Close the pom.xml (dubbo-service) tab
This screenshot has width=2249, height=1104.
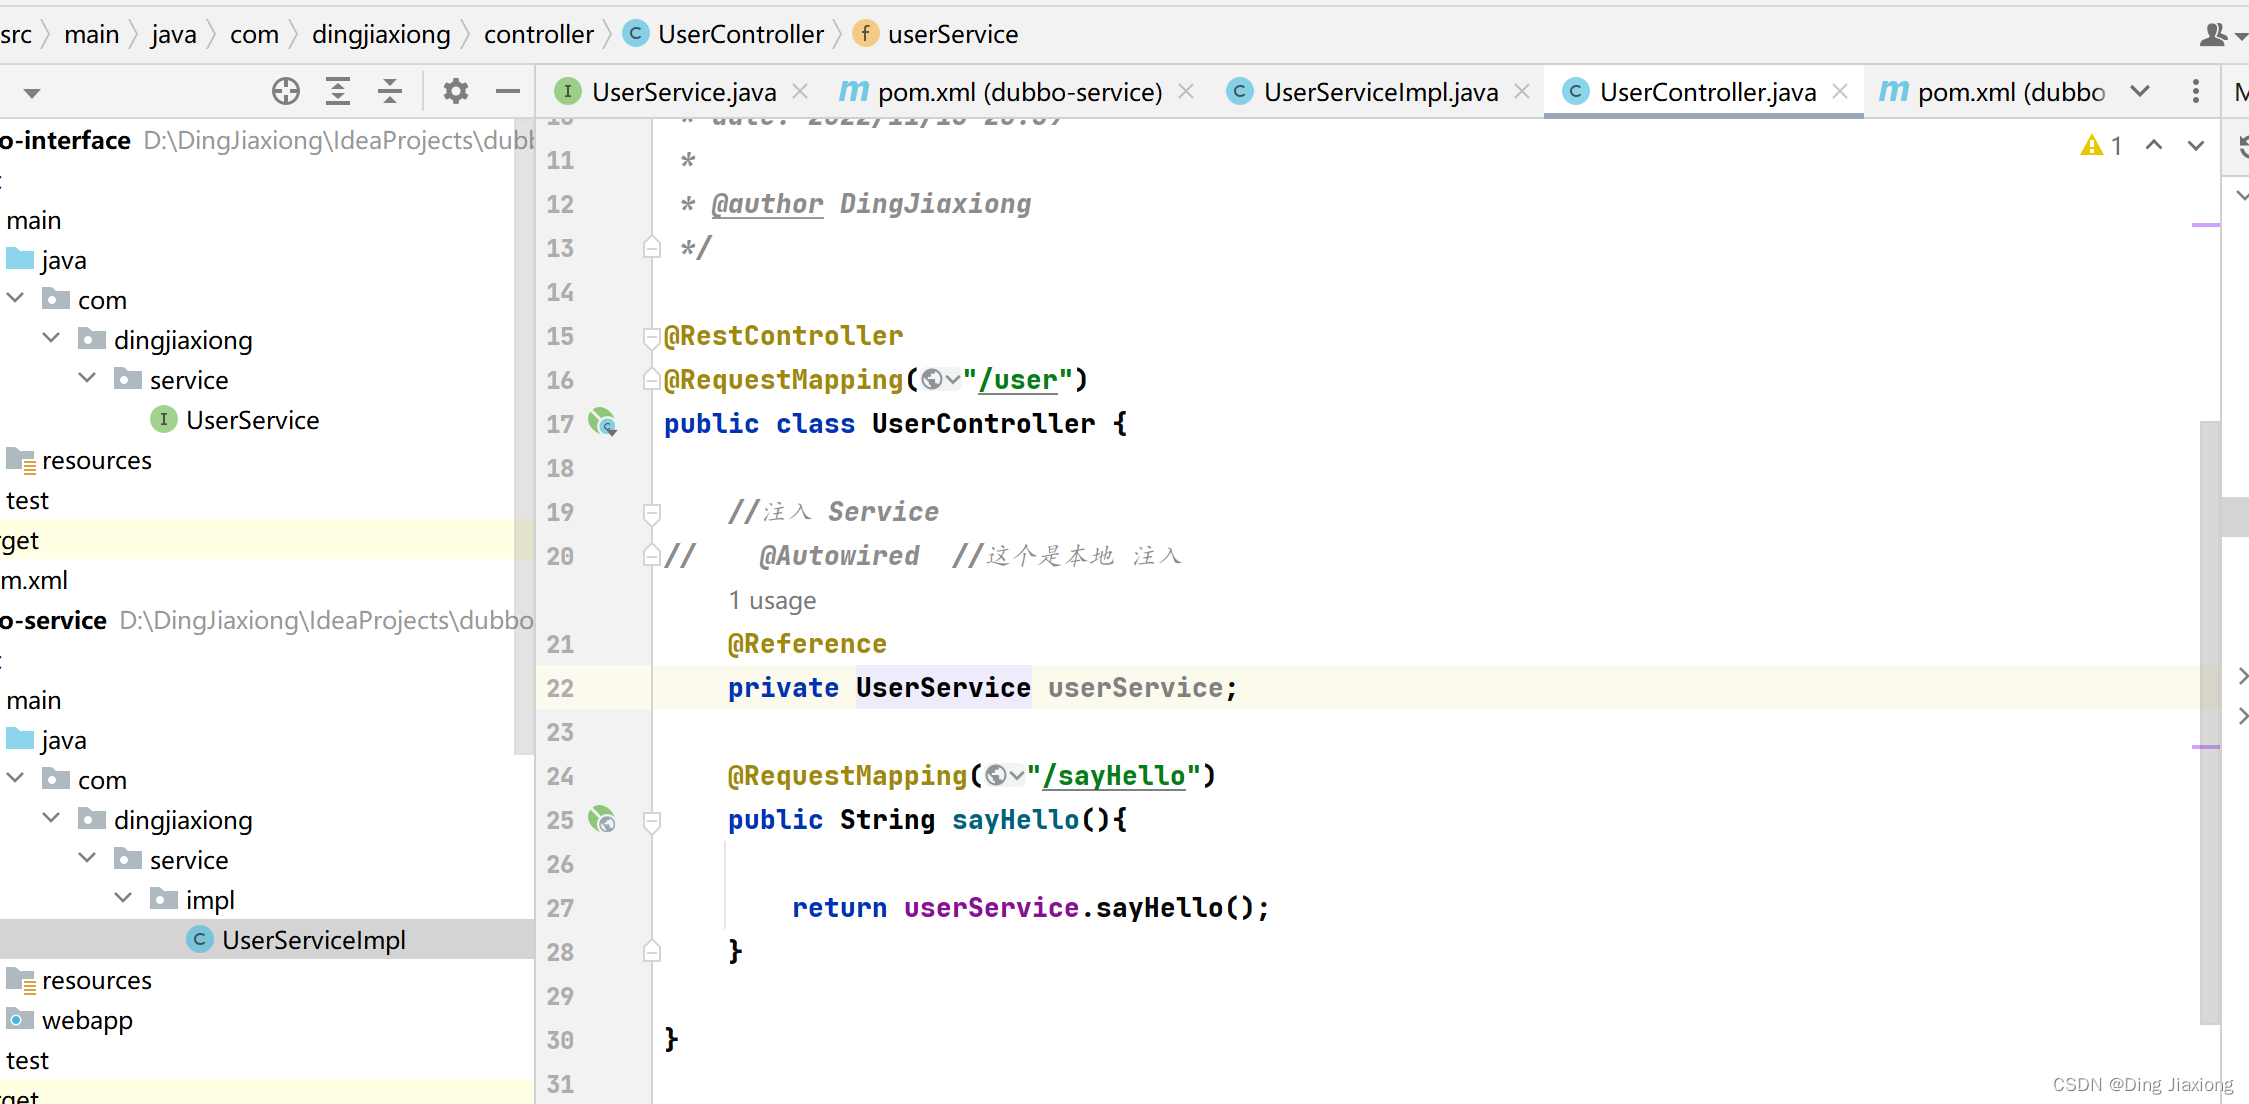point(1186,91)
